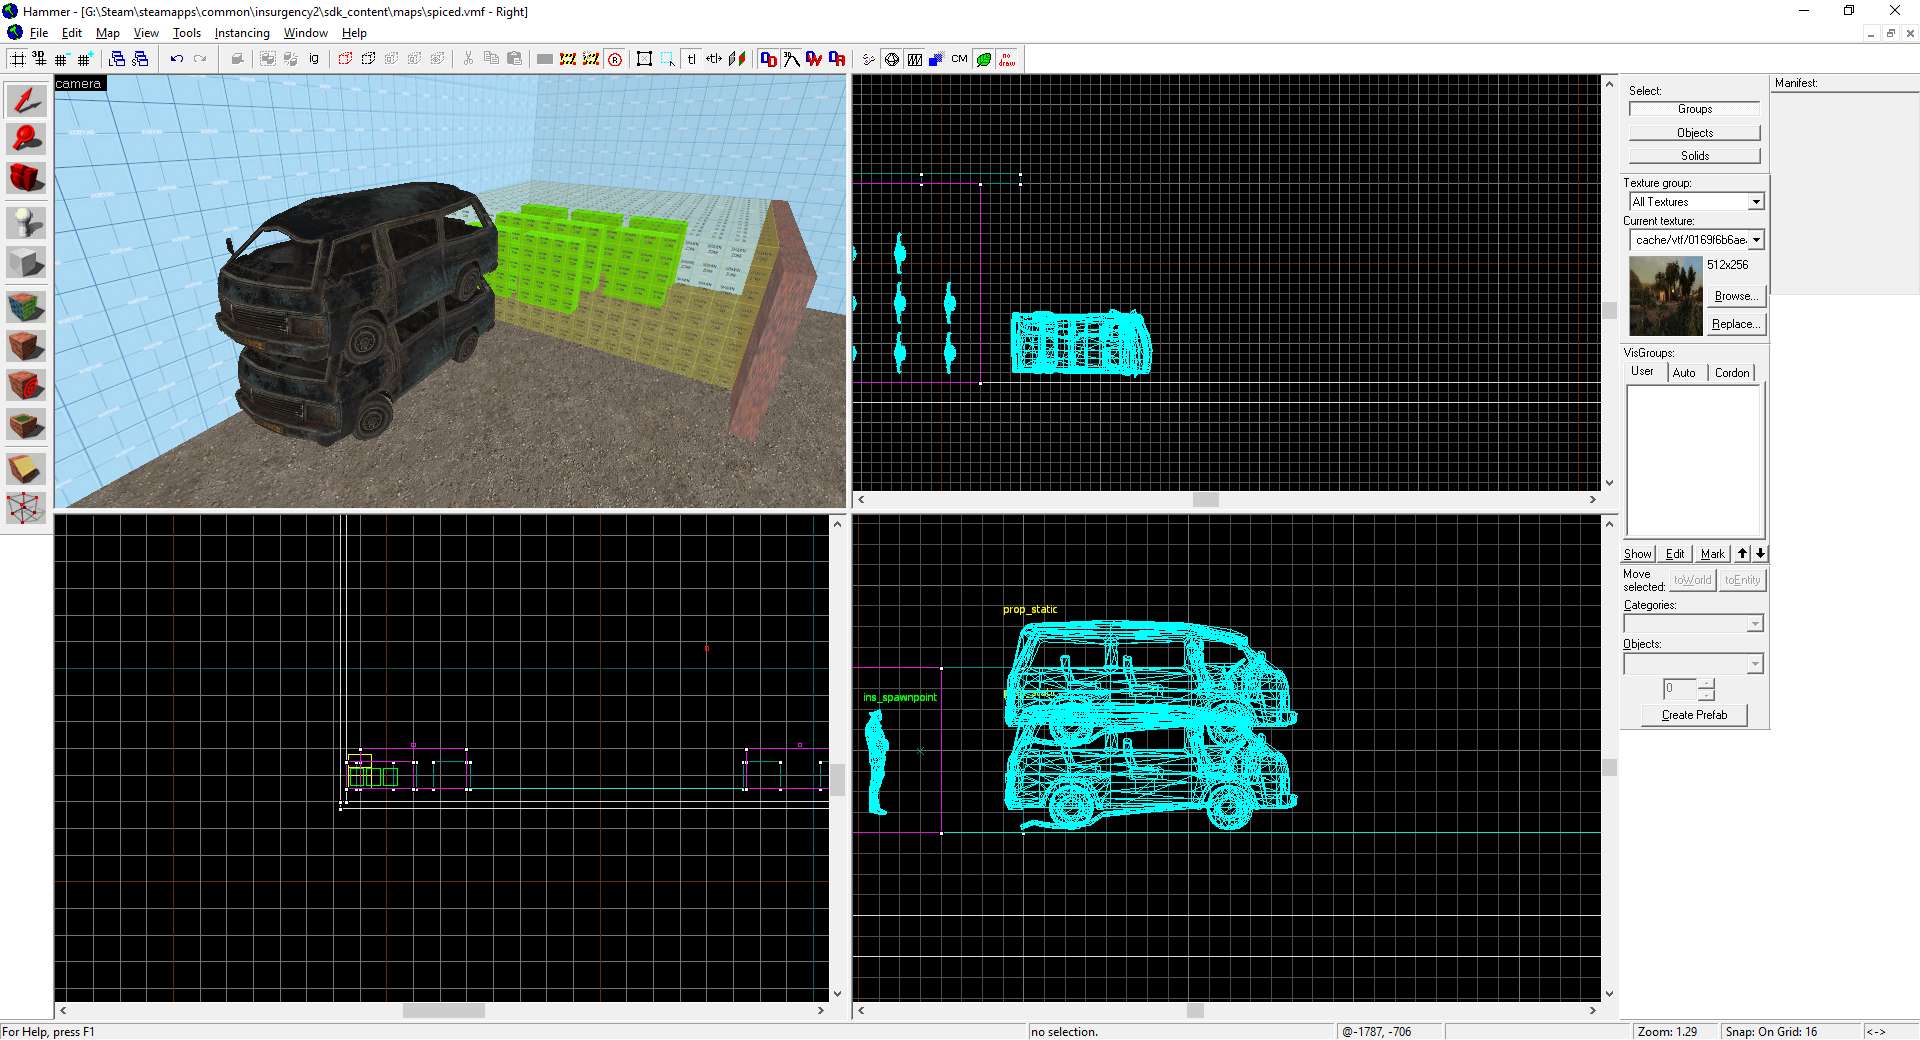Image resolution: width=1920 pixels, height=1040 pixels.
Task: Save window state (S icon)
Action: pyautogui.click(x=140, y=59)
